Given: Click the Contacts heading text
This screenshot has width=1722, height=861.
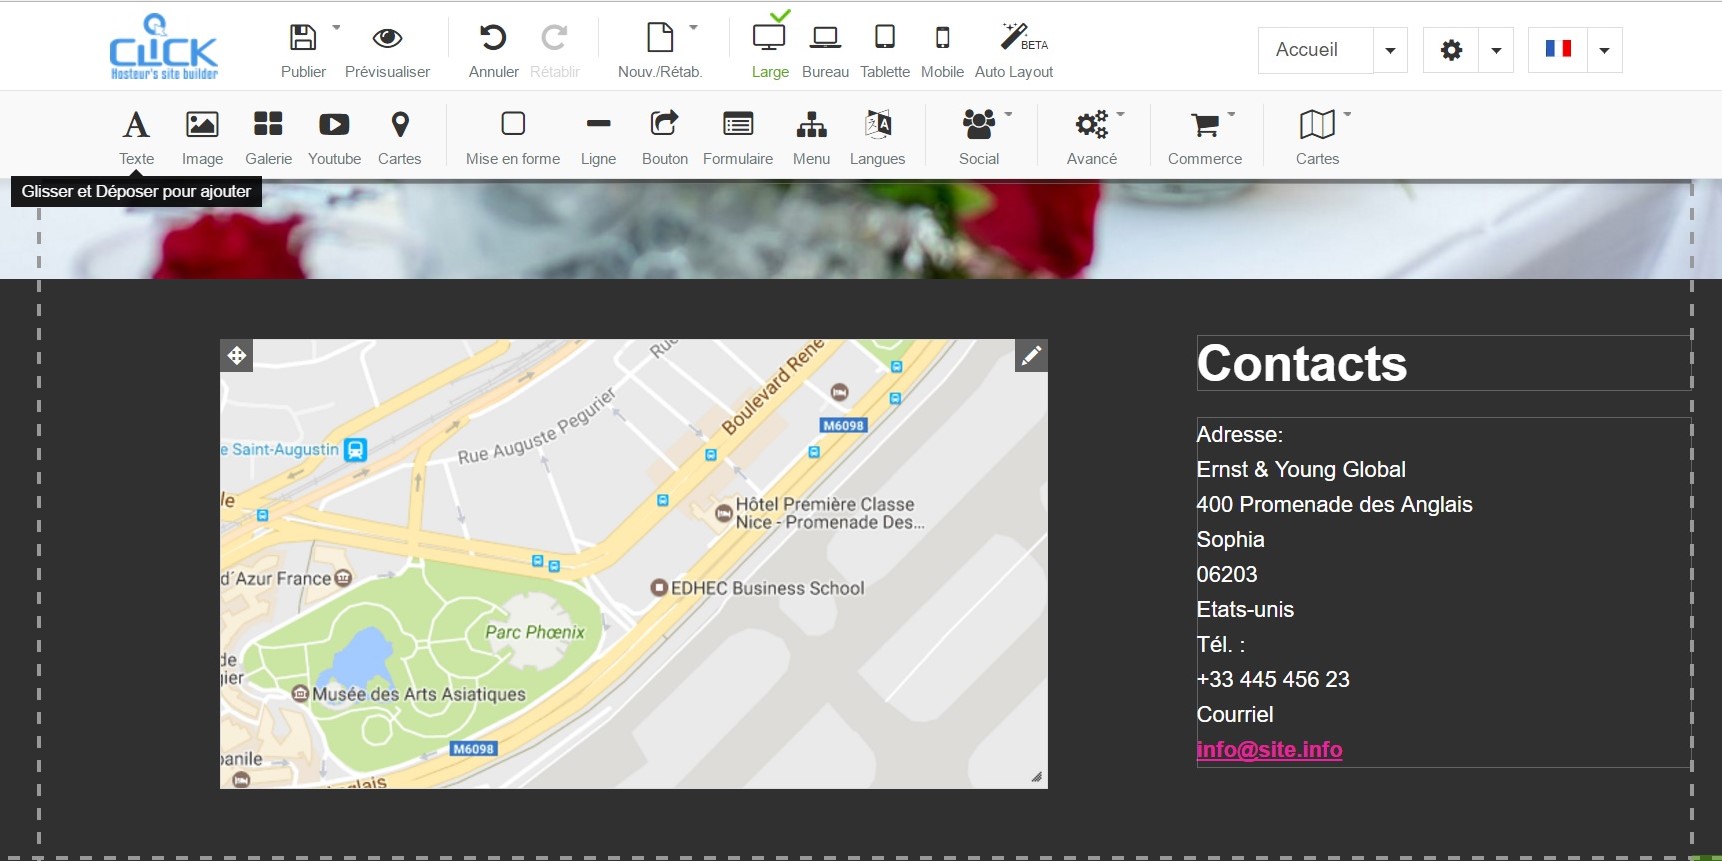Looking at the screenshot, I should [1302, 363].
